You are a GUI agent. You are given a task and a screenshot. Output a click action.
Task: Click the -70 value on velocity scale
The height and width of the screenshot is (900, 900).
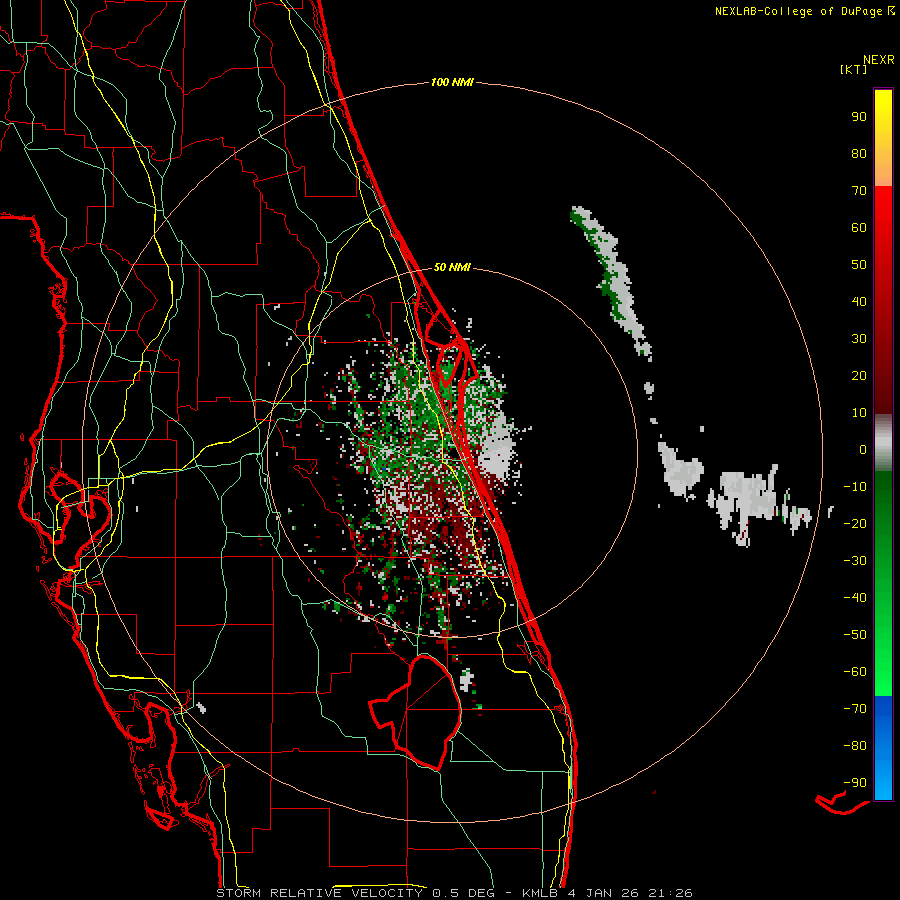(855, 709)
